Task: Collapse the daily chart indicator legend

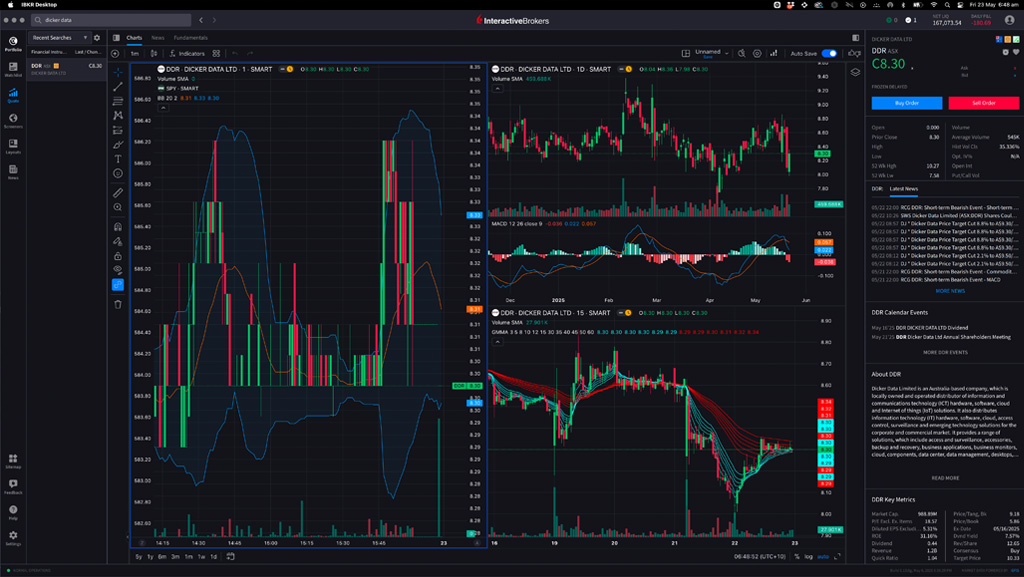Action: tap(498, 88)
